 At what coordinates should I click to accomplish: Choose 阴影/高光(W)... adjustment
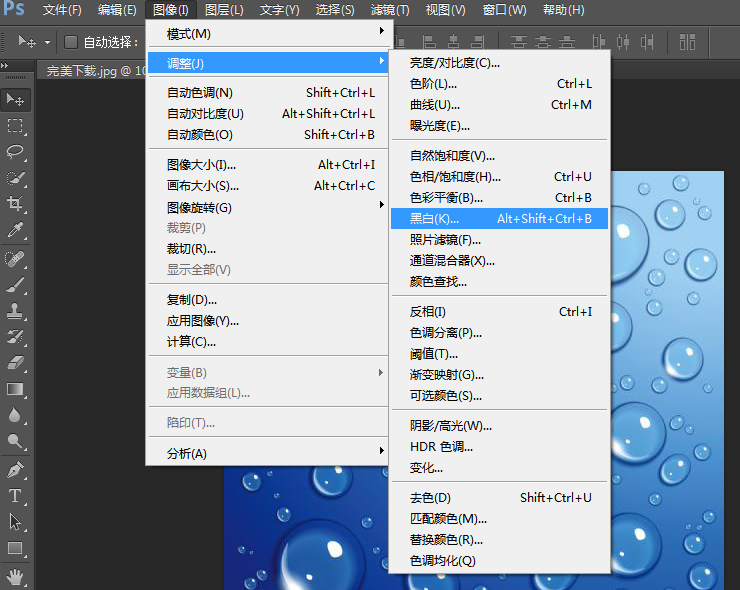pyautogui.click(x=499, y=426)
